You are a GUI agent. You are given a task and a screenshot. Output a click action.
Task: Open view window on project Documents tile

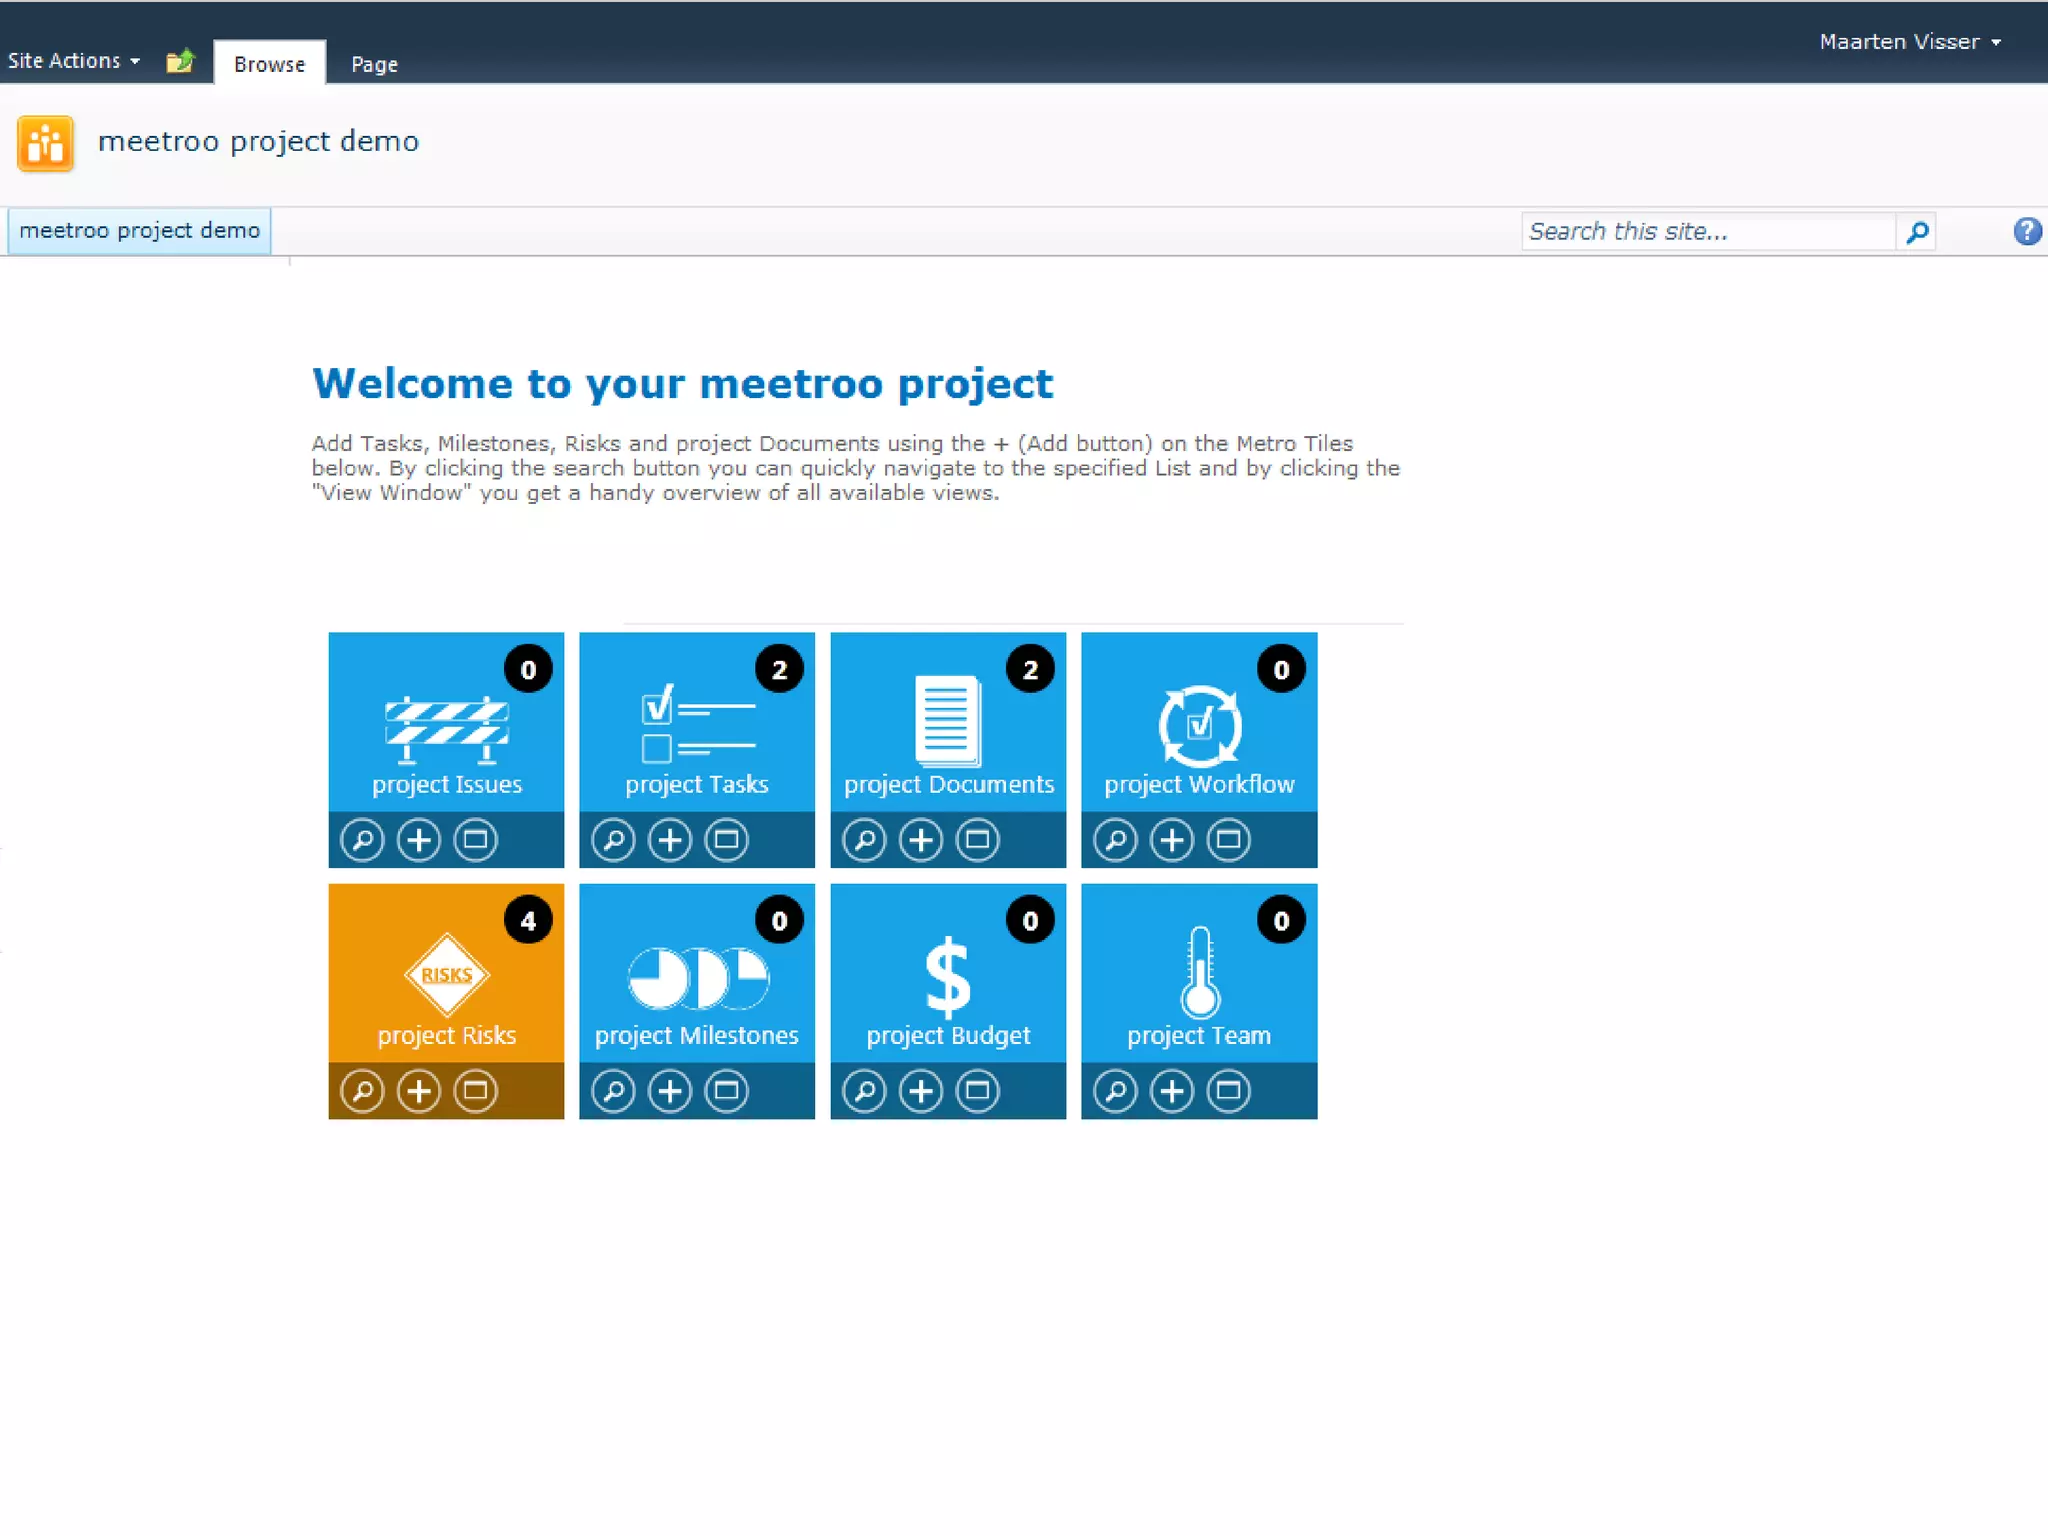coord(977,840)
